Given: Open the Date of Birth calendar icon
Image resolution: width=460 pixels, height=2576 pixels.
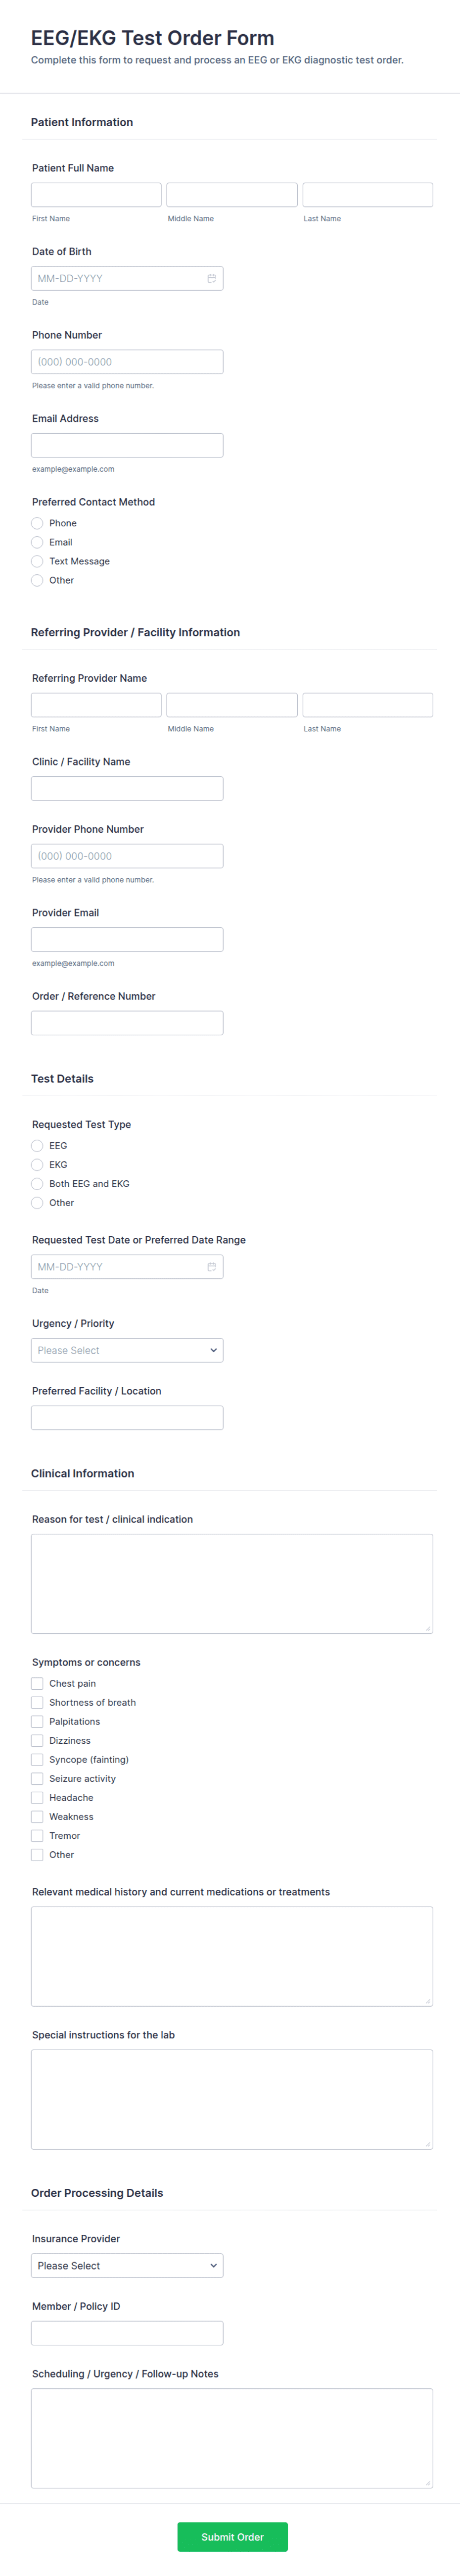Looking at the screenshot, I should coord(211,279).
